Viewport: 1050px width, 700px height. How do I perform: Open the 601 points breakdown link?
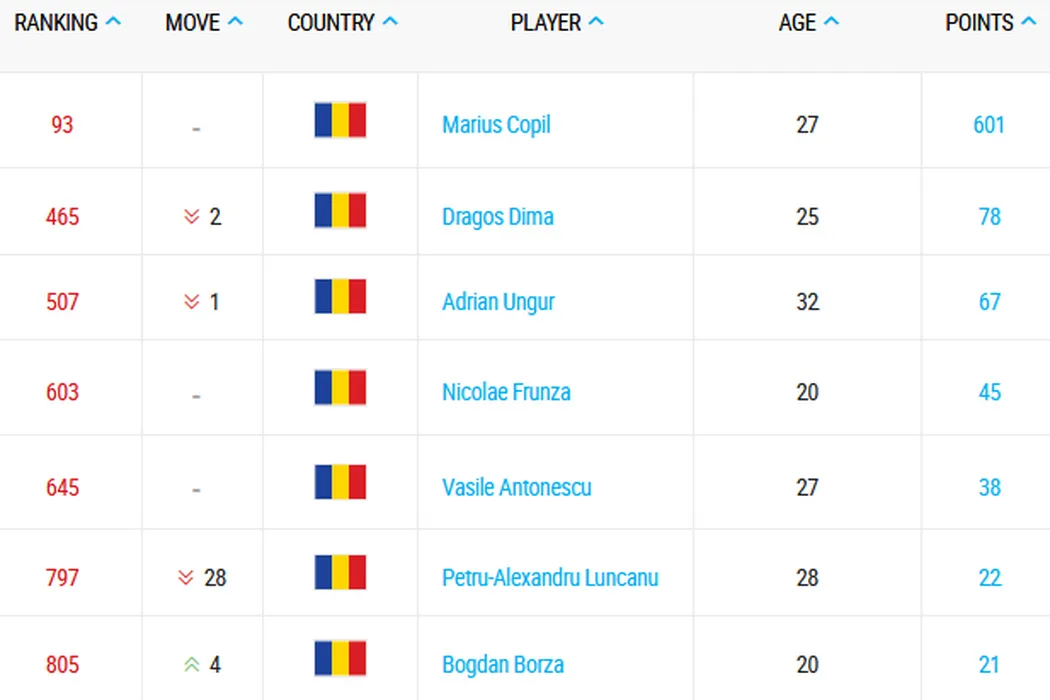(x=989, y=125)
